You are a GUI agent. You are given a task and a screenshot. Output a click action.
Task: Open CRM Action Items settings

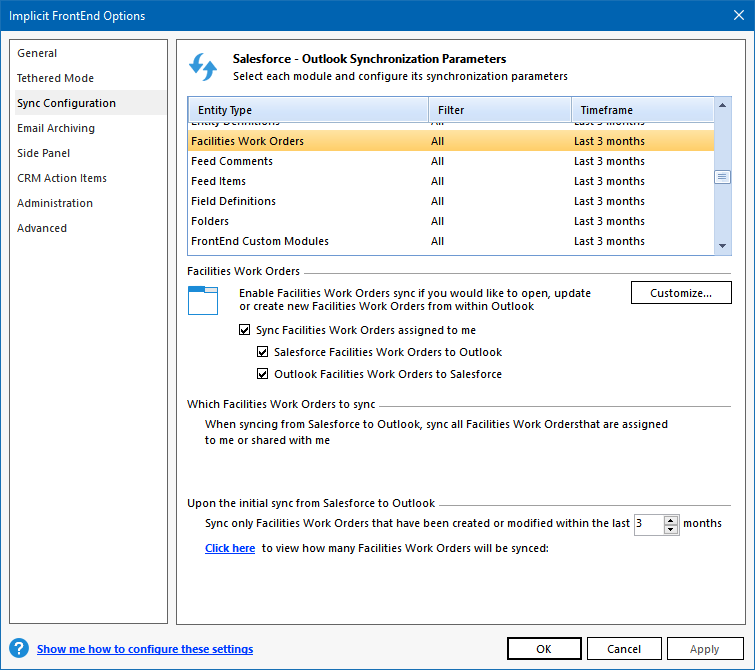(62, 178)
